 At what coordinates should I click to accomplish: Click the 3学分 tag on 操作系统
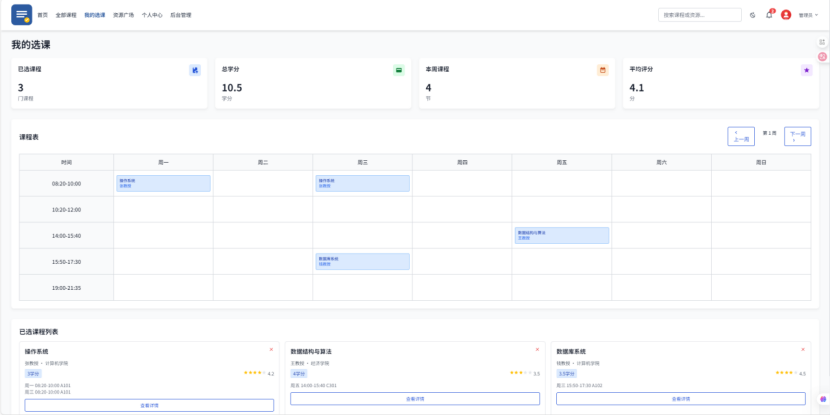coord(33,374)
